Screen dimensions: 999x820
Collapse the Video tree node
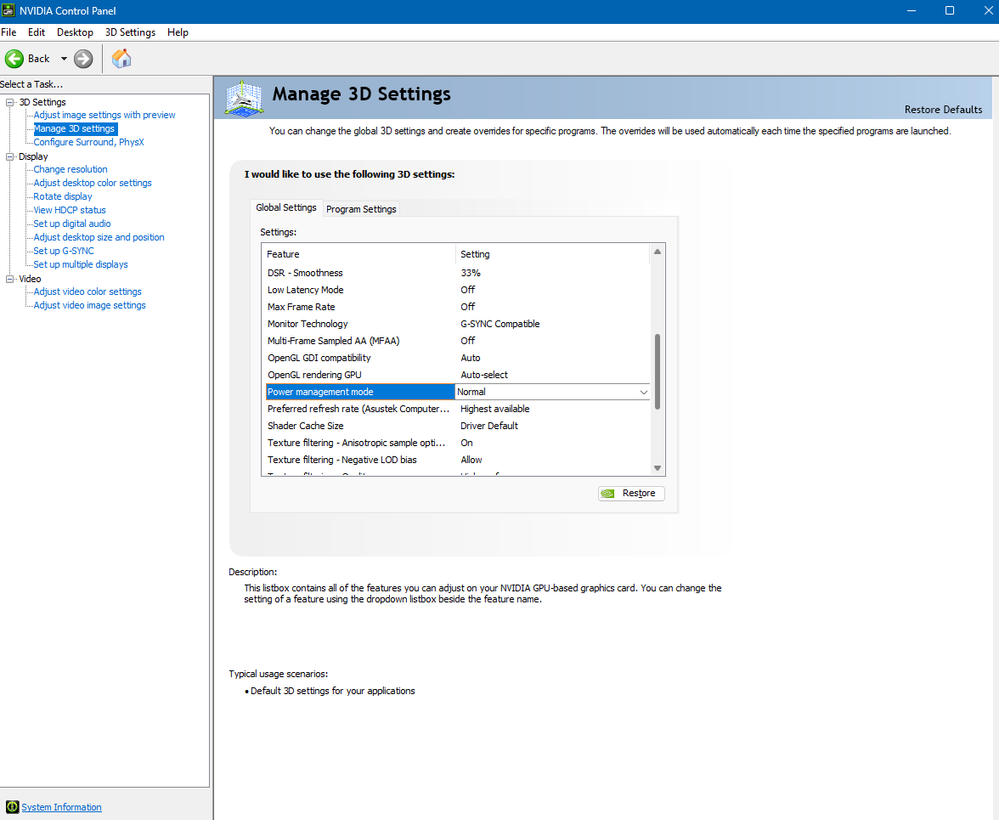tap(10, 278)
